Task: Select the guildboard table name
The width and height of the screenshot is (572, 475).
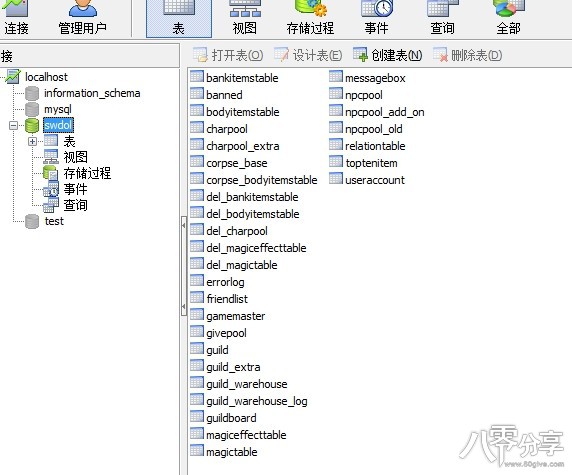Action: 231,418
